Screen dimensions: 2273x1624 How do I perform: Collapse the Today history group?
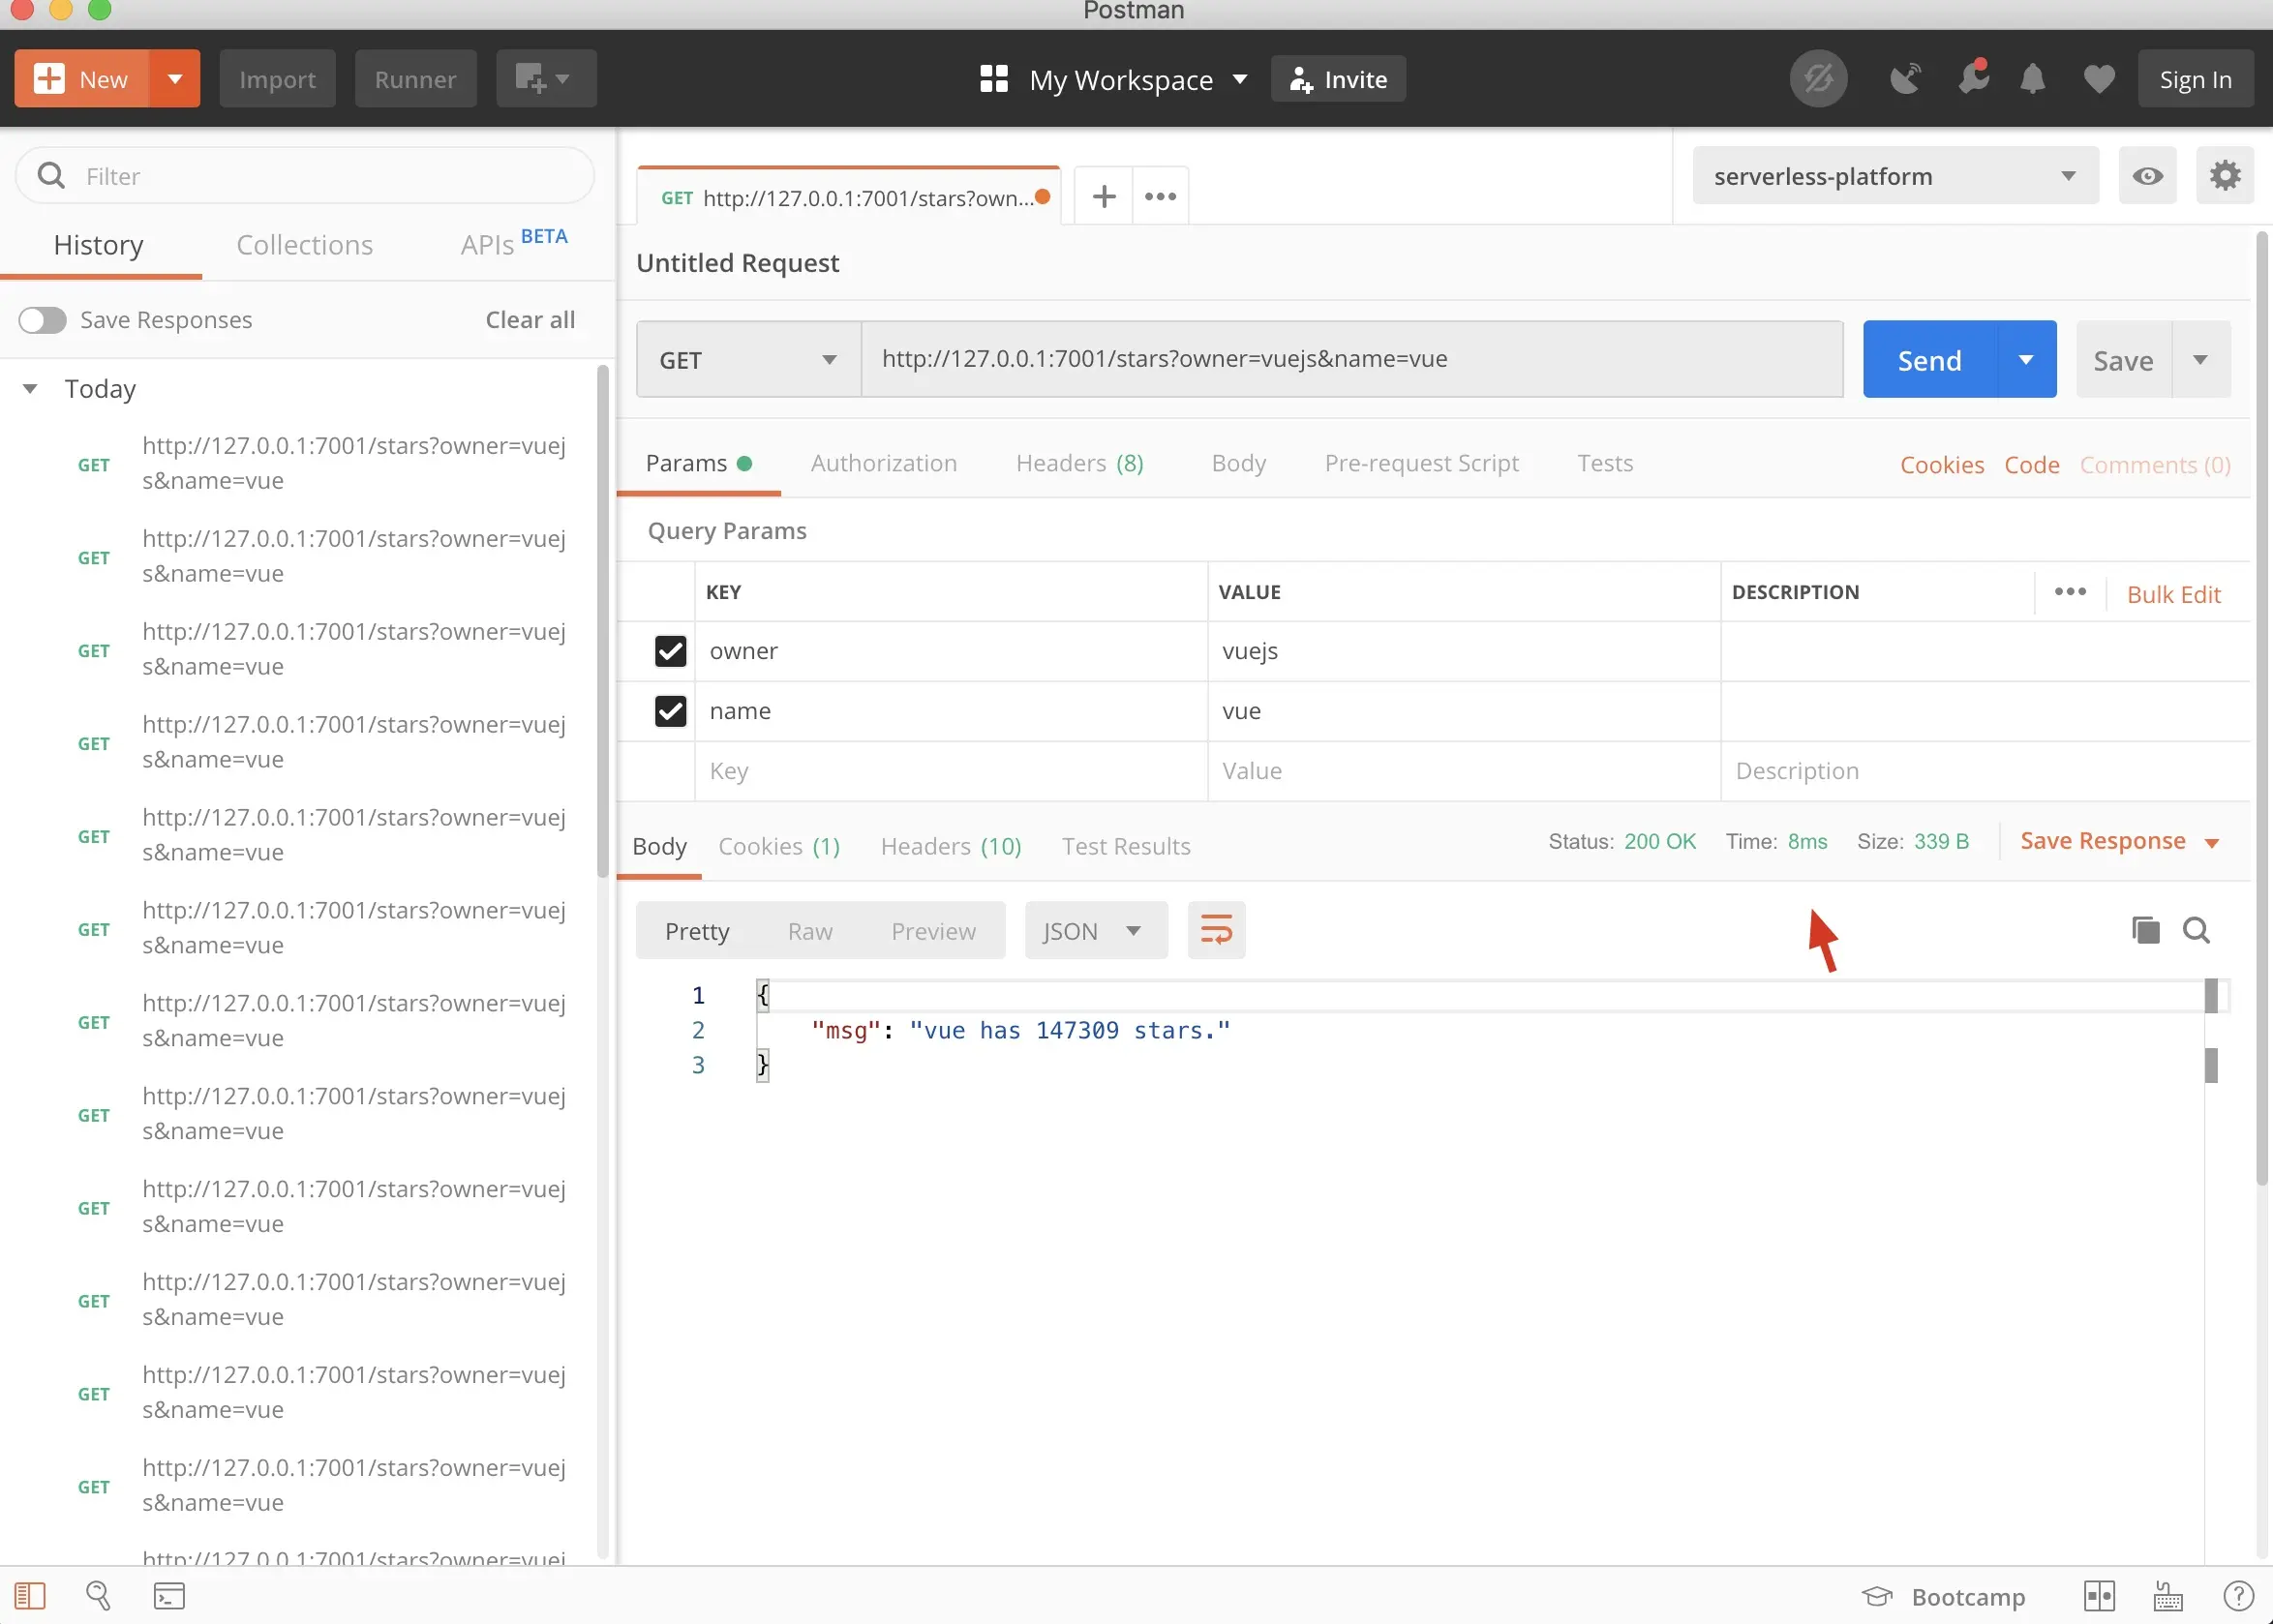pyautogui.click(x=30, y=389)
